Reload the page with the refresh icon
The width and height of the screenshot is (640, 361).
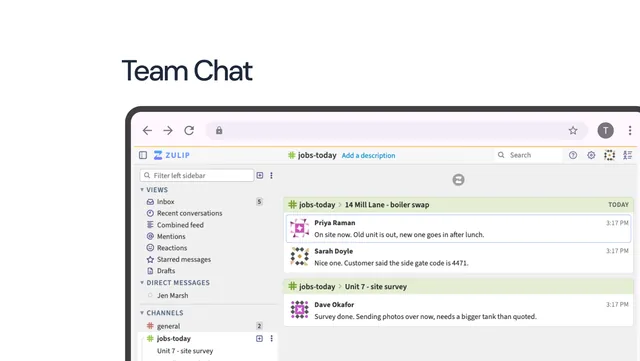(189, 131)
